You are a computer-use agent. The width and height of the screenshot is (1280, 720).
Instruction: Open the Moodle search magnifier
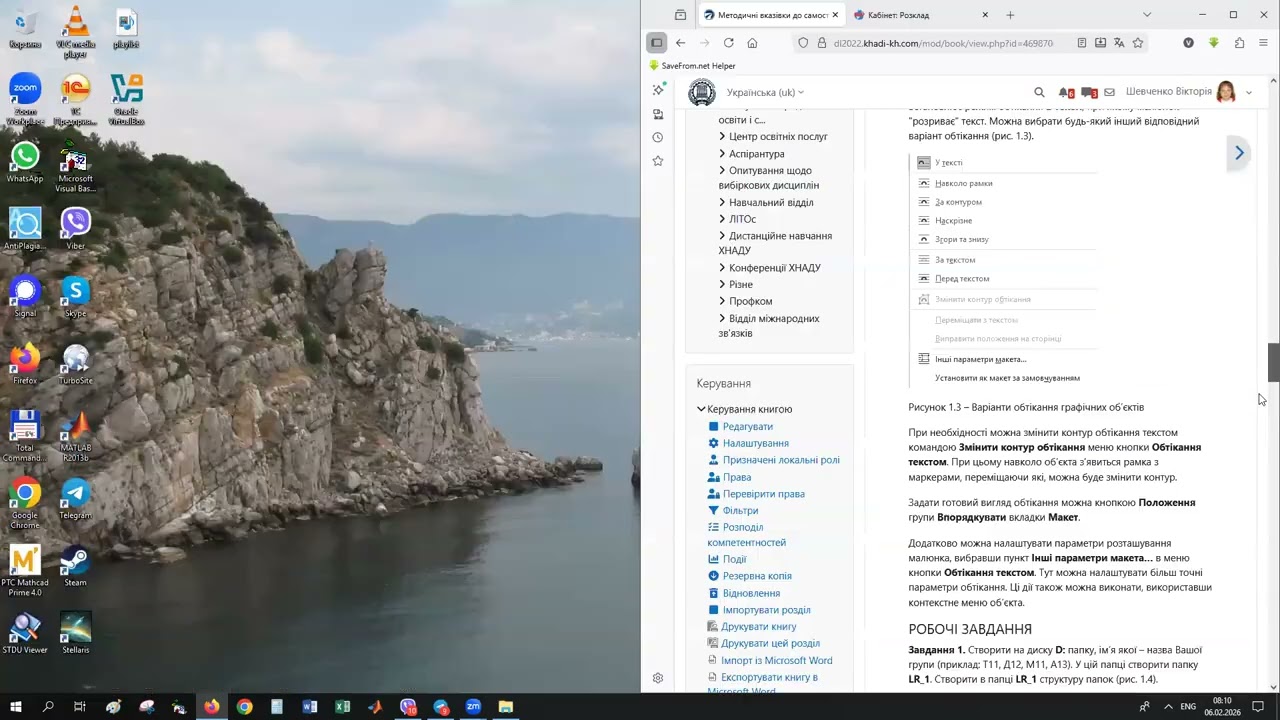point(1039,92)
